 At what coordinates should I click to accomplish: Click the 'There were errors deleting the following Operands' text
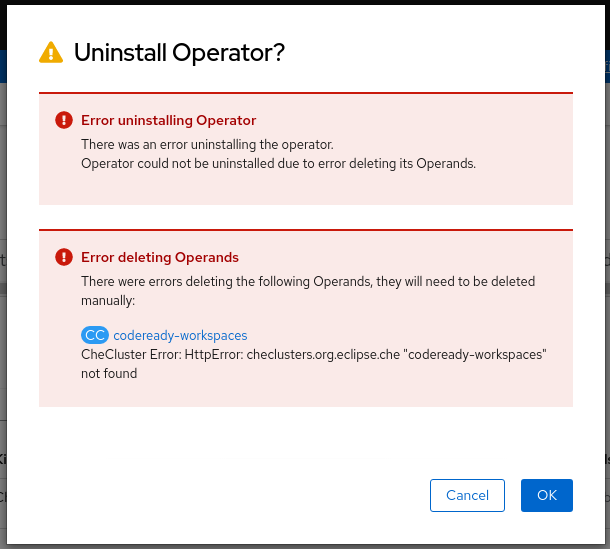[x=308, y=291]
